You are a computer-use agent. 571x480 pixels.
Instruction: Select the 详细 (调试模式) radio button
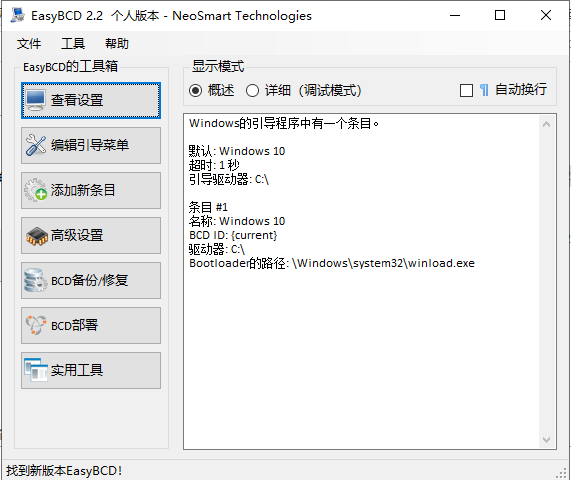pyautogui.click(x=252, y=90)
